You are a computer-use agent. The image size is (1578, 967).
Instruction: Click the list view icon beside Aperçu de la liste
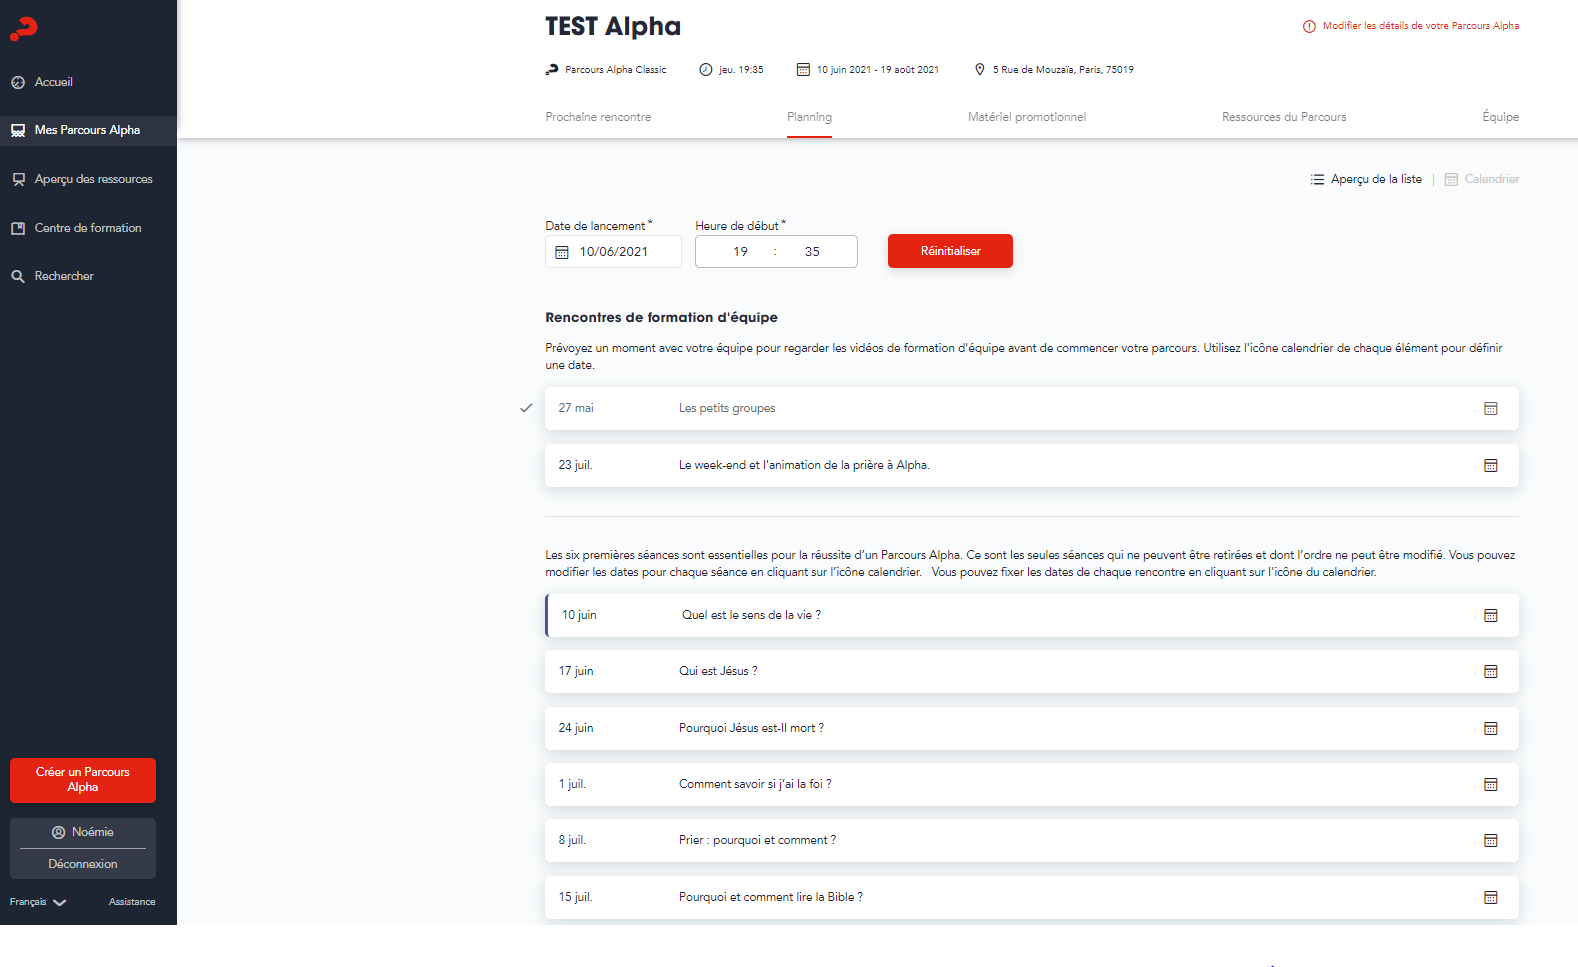pyautogui.click(x=1317, y=179)
